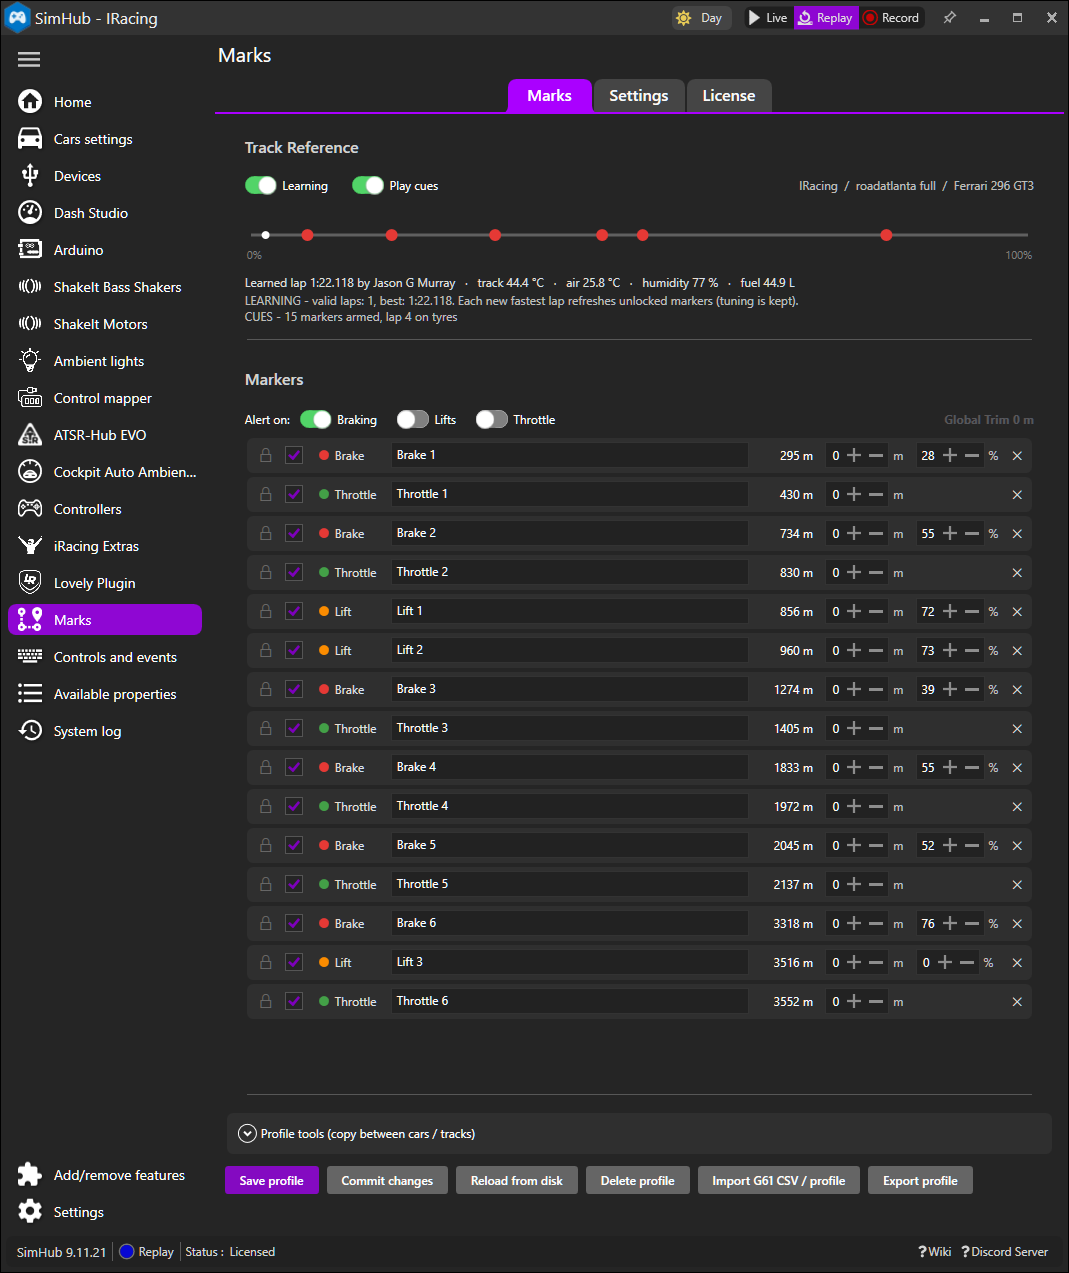
Task: Increase Brake 1 distance offset
Action: (854, 455)
